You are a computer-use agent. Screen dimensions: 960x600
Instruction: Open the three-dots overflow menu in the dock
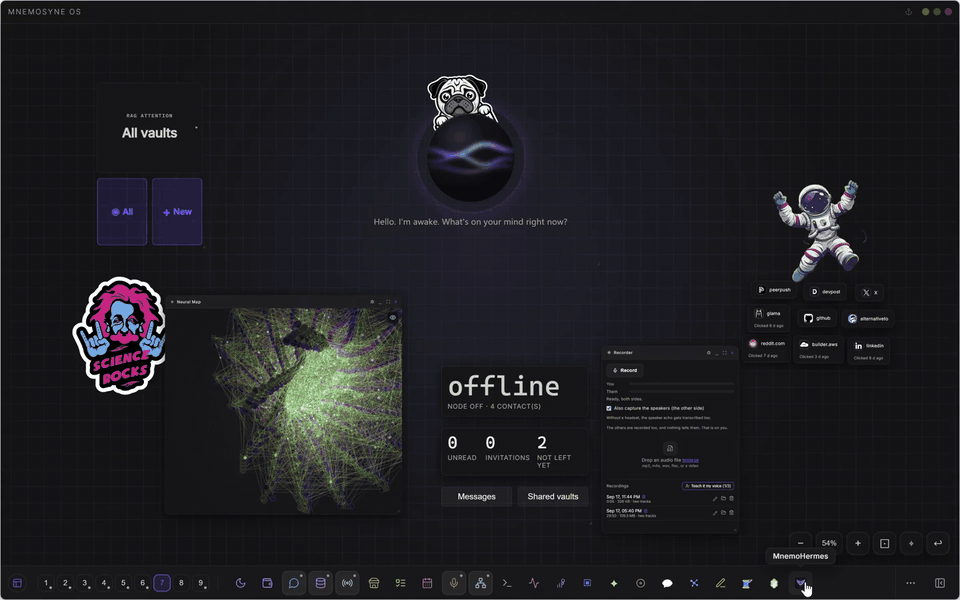tap(910, 583)
